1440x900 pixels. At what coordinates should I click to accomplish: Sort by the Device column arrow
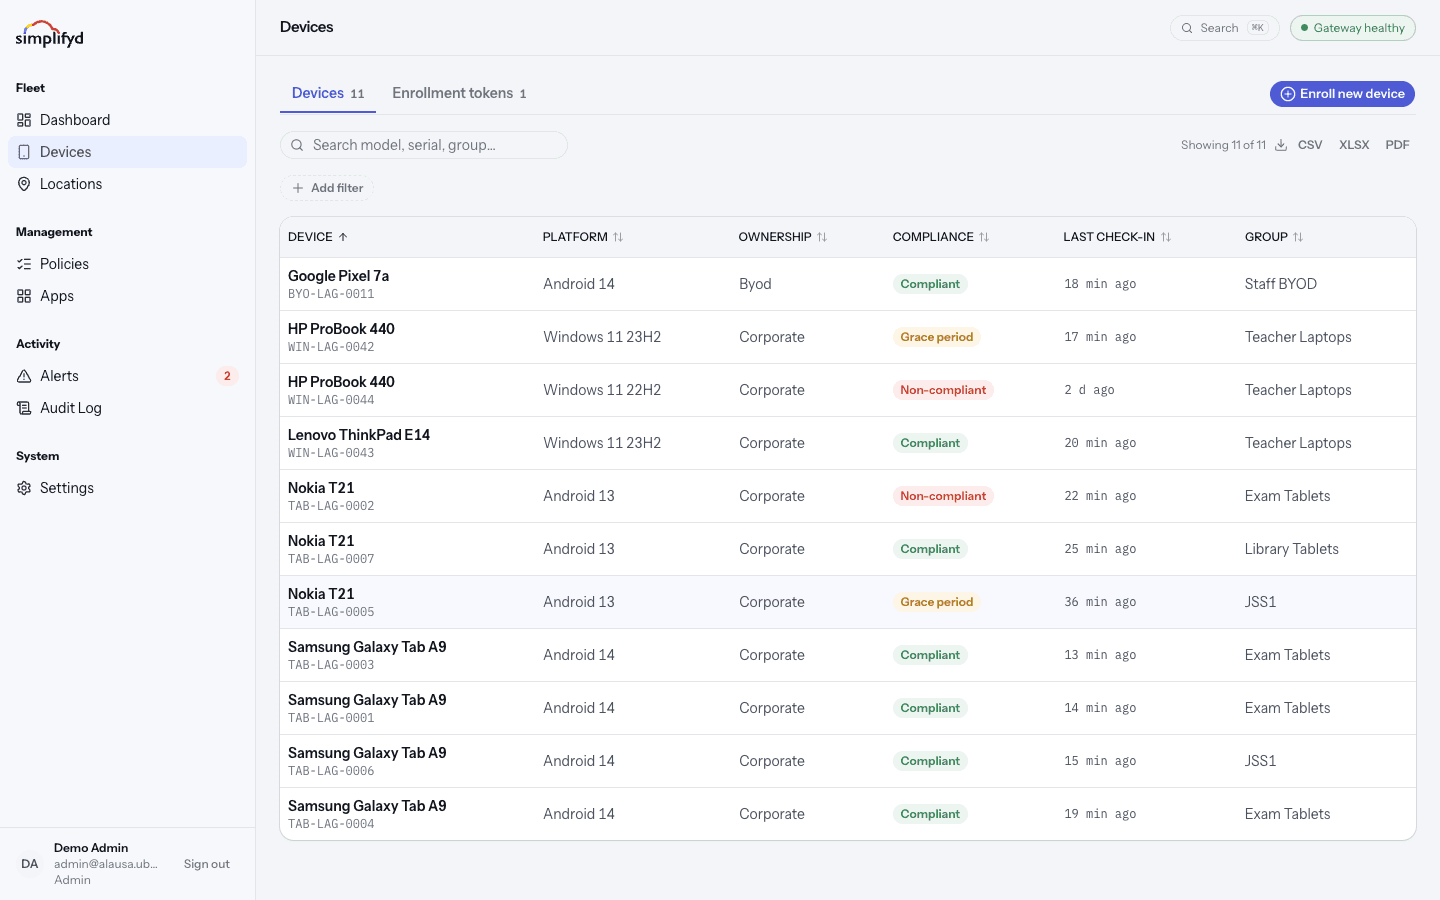click(343, 237)
